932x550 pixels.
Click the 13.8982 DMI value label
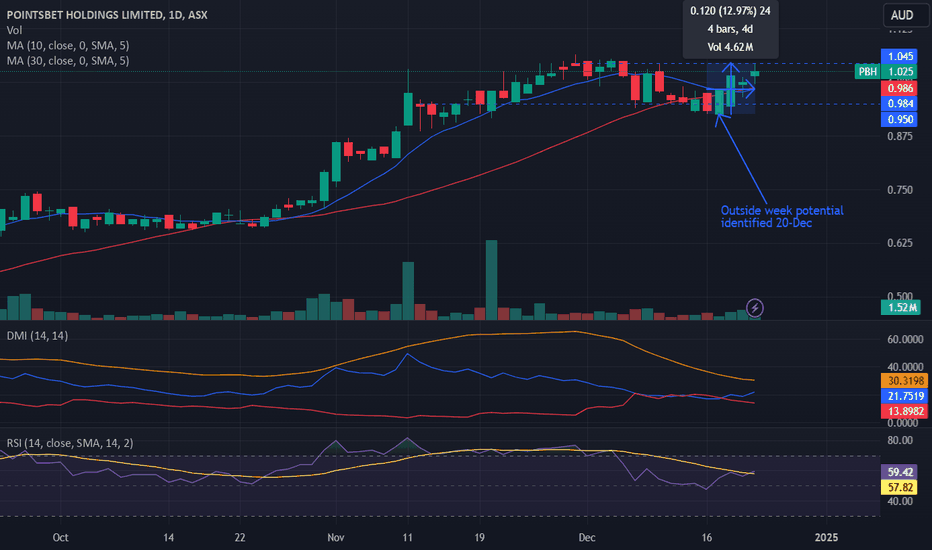(904, 411)
